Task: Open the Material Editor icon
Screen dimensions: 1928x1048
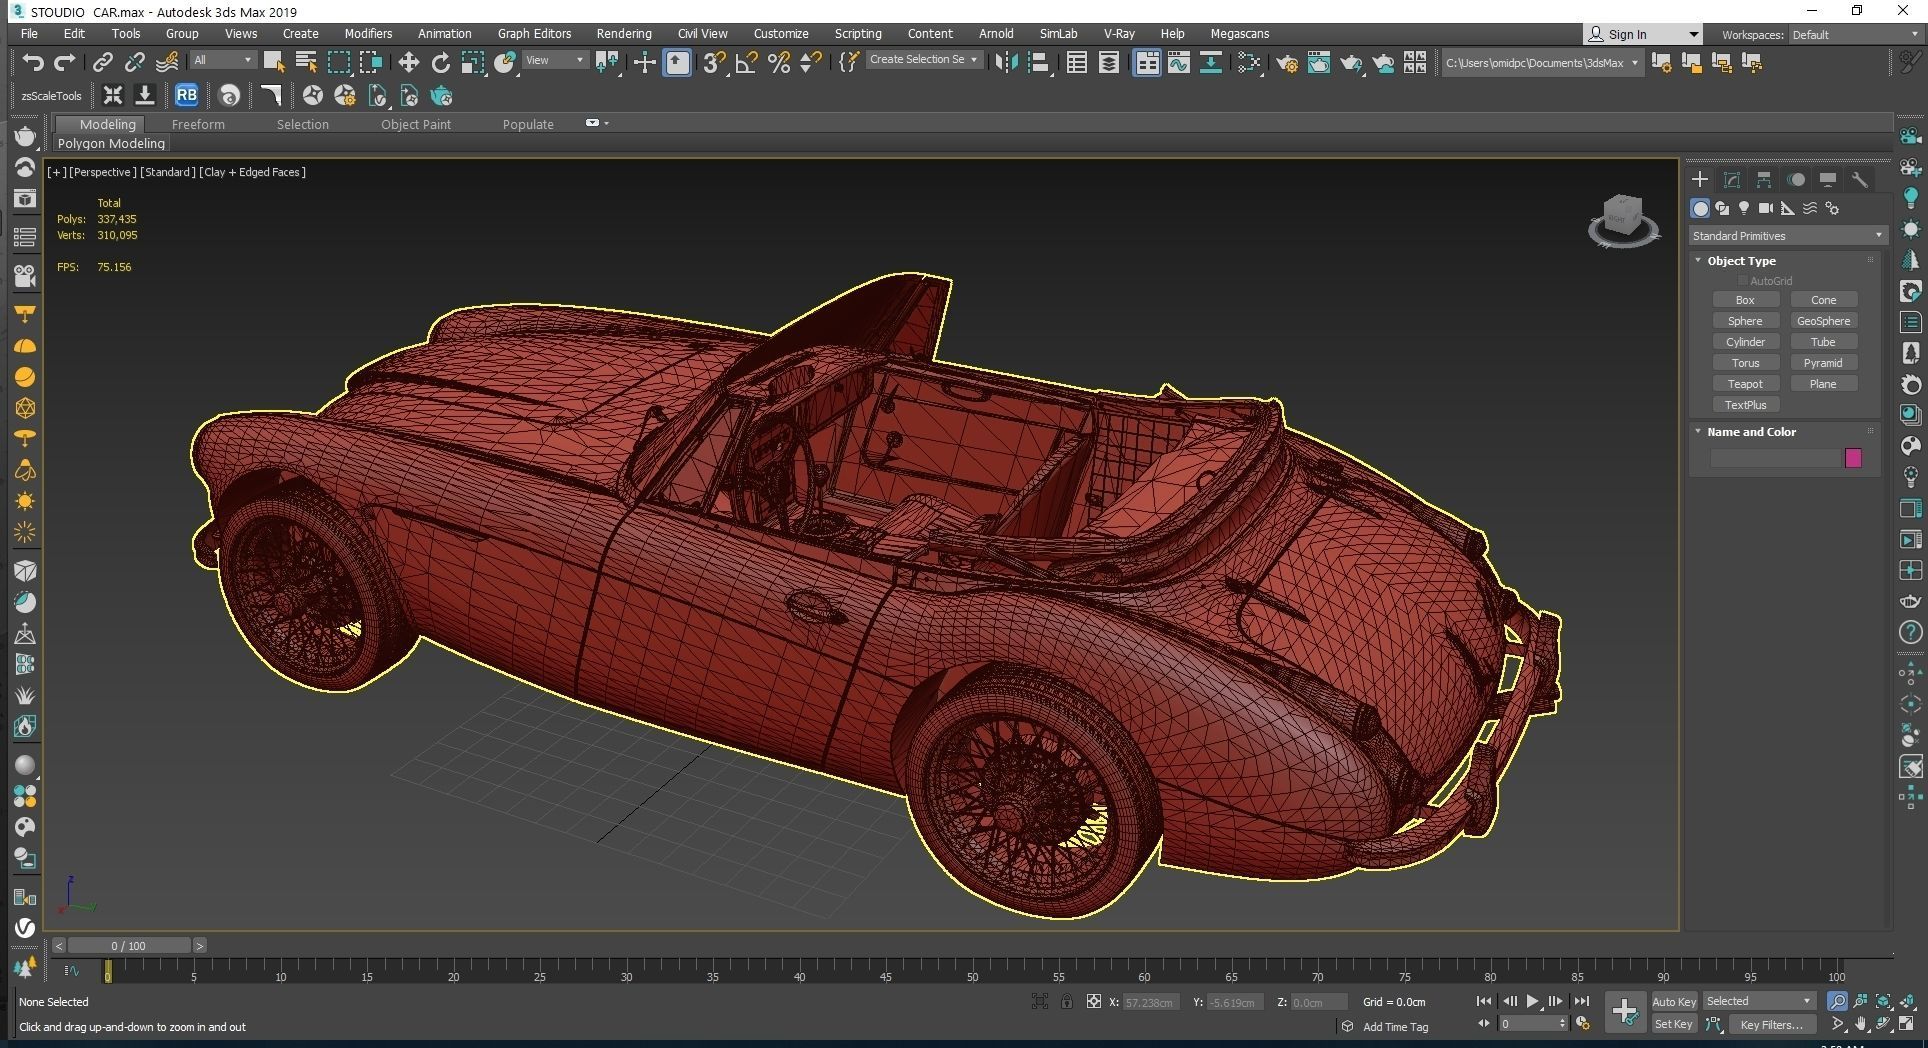Action: click(x=1249, y=62)
